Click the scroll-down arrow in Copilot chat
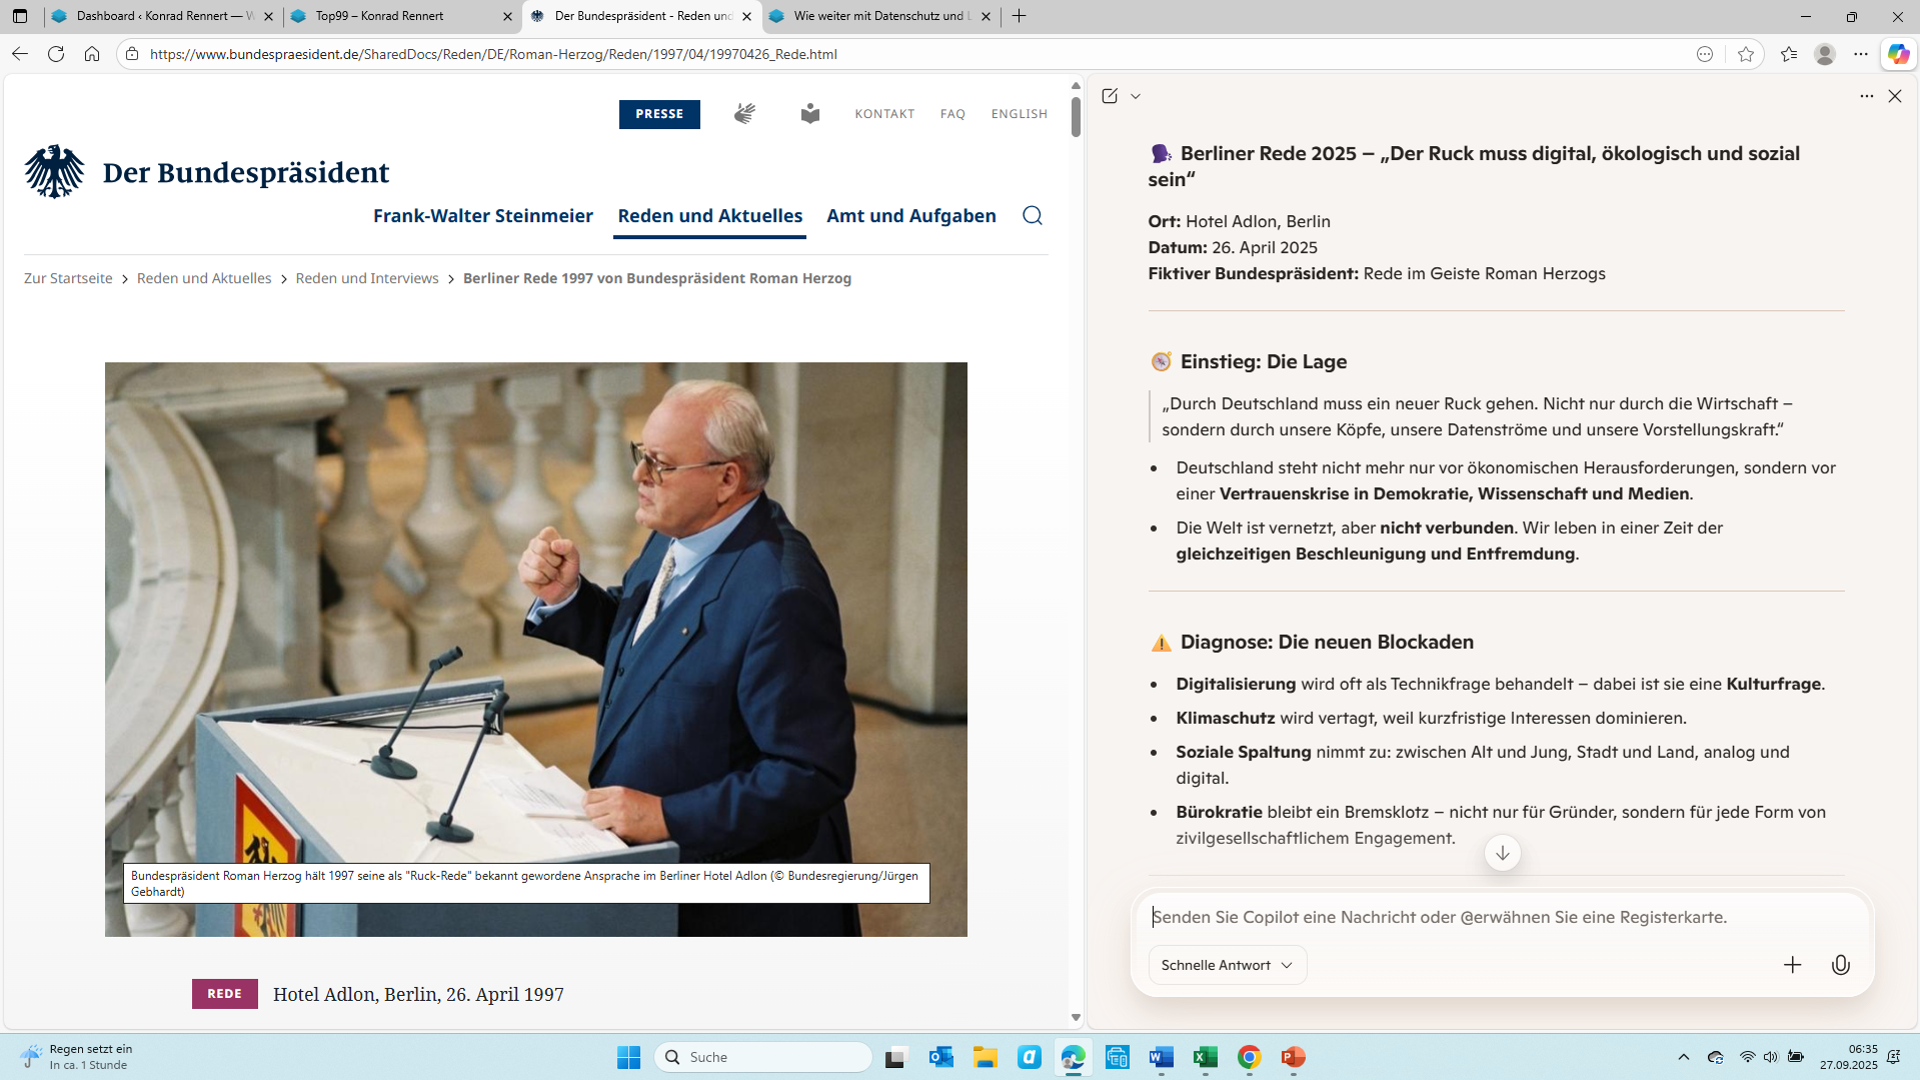This screenshot has width=1920, height=1080. pyautogui.click(x=1502, y=853)
